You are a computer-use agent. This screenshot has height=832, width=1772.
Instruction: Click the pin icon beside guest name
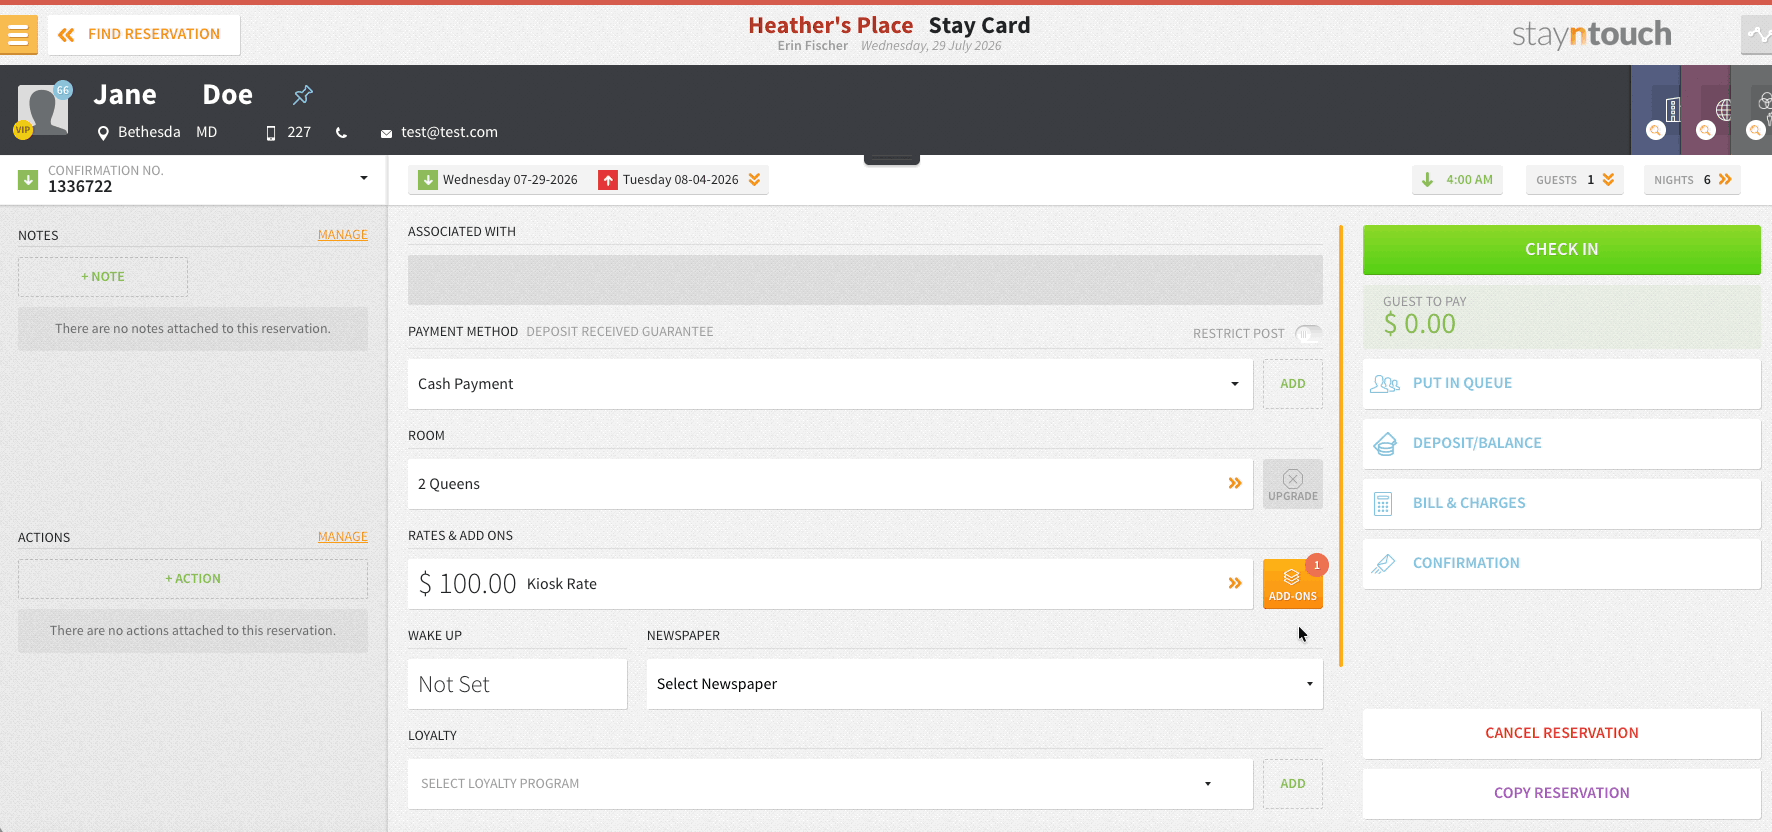tap(303, 95)
